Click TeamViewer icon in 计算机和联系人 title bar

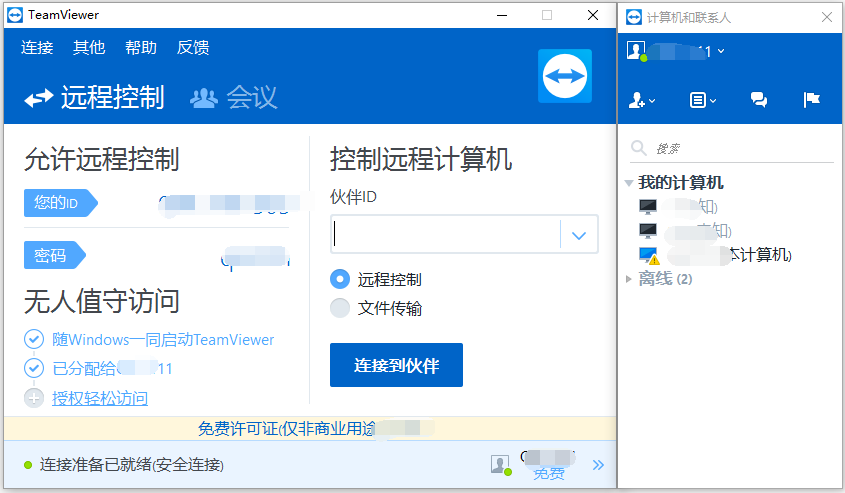(634, 17)
